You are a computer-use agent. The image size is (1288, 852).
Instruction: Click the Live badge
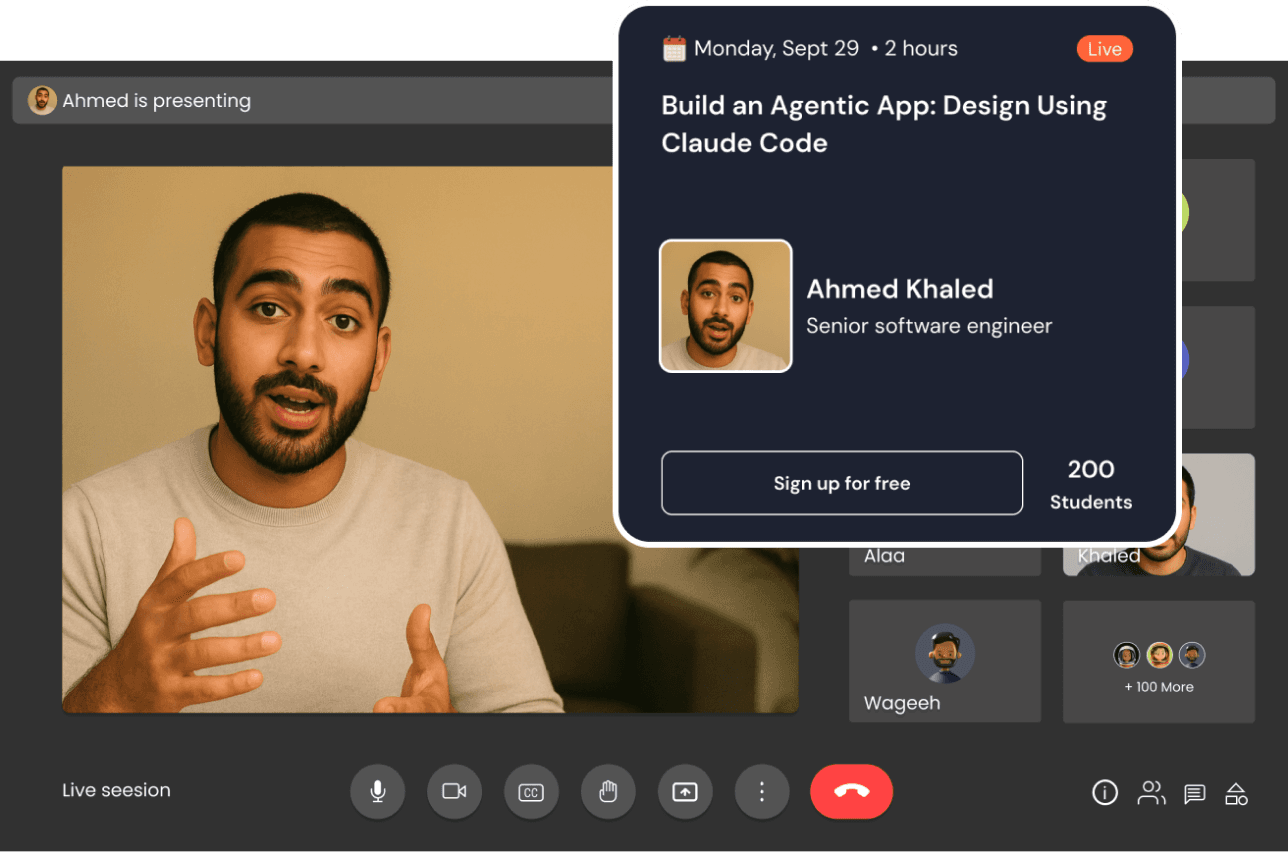pyautogui.click(x=1104, y=49)
